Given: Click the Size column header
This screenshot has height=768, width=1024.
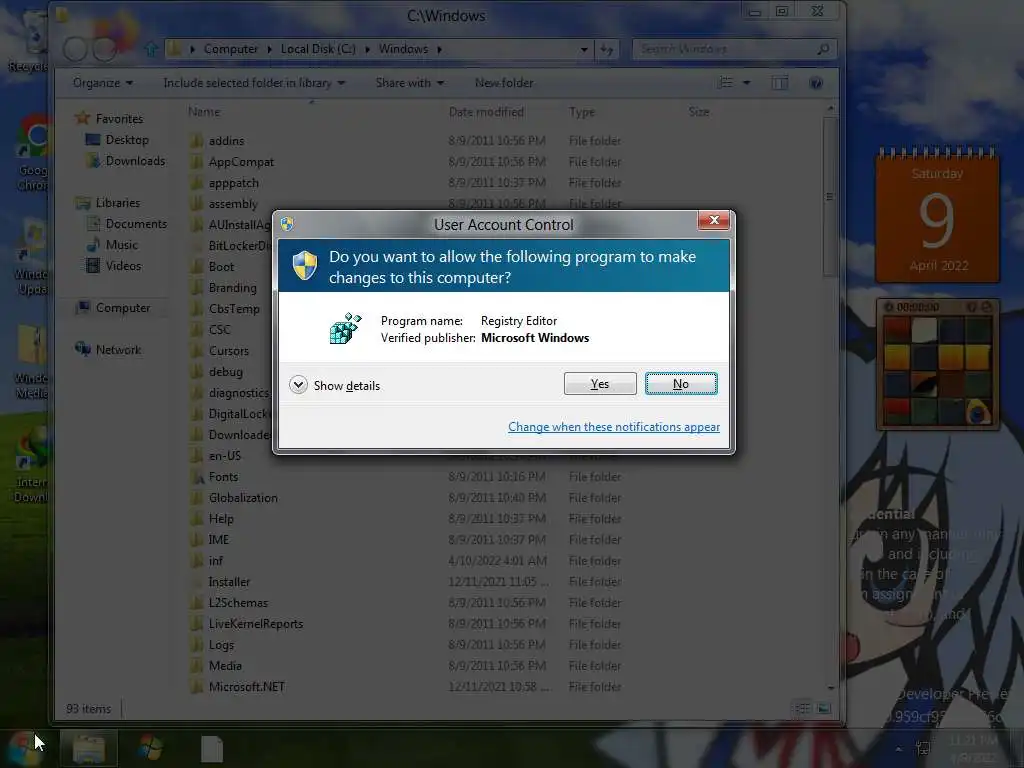Looking at the screenshot, I should tap(698, 112).
